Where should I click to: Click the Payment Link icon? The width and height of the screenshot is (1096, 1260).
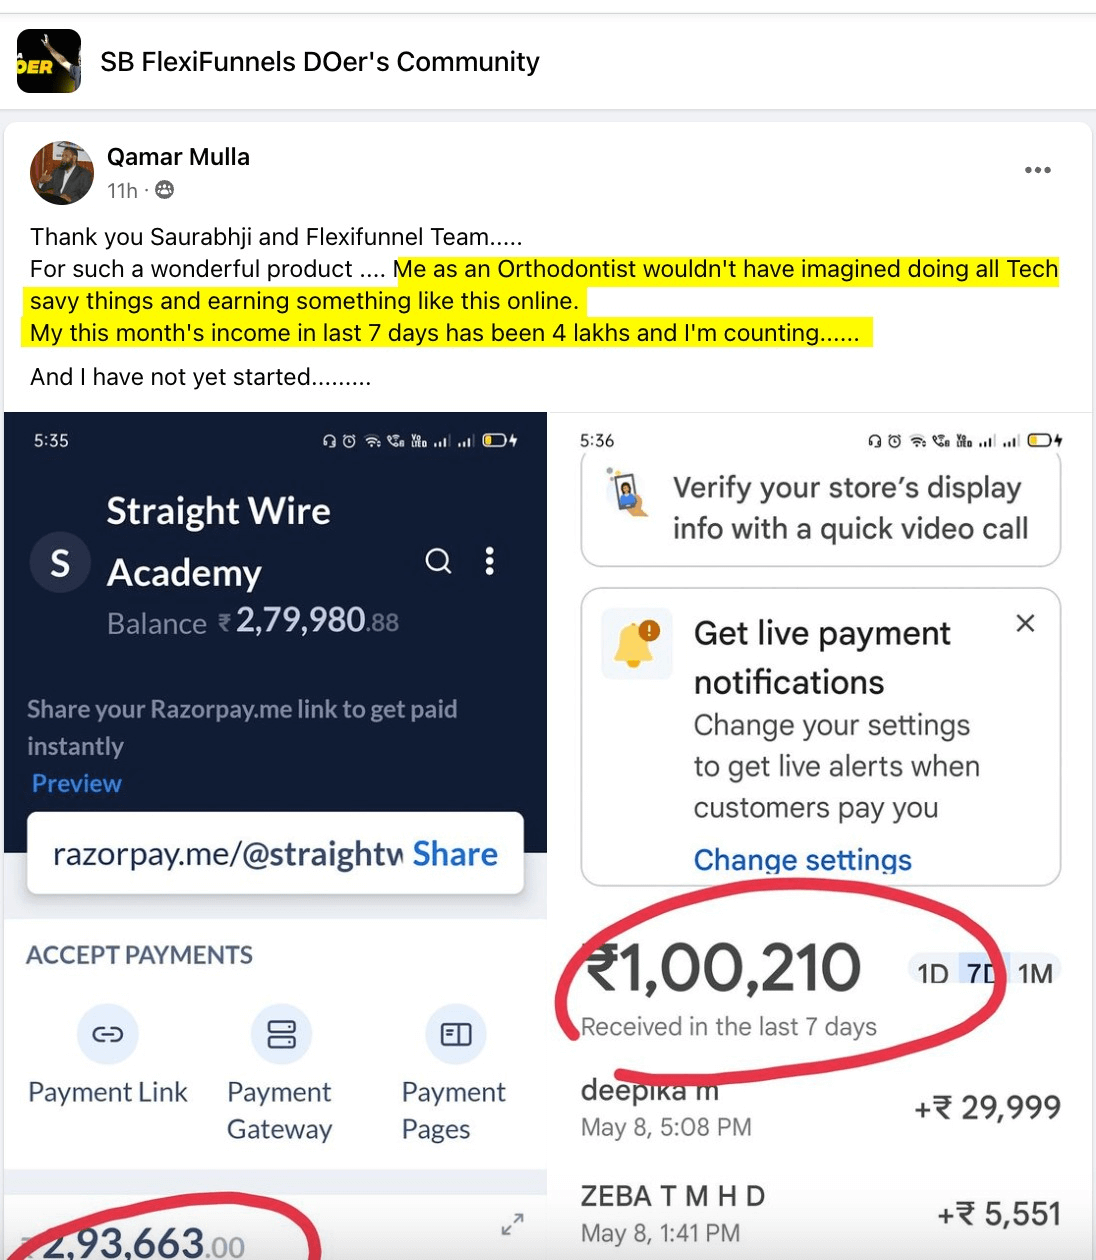coord(107,1034)
